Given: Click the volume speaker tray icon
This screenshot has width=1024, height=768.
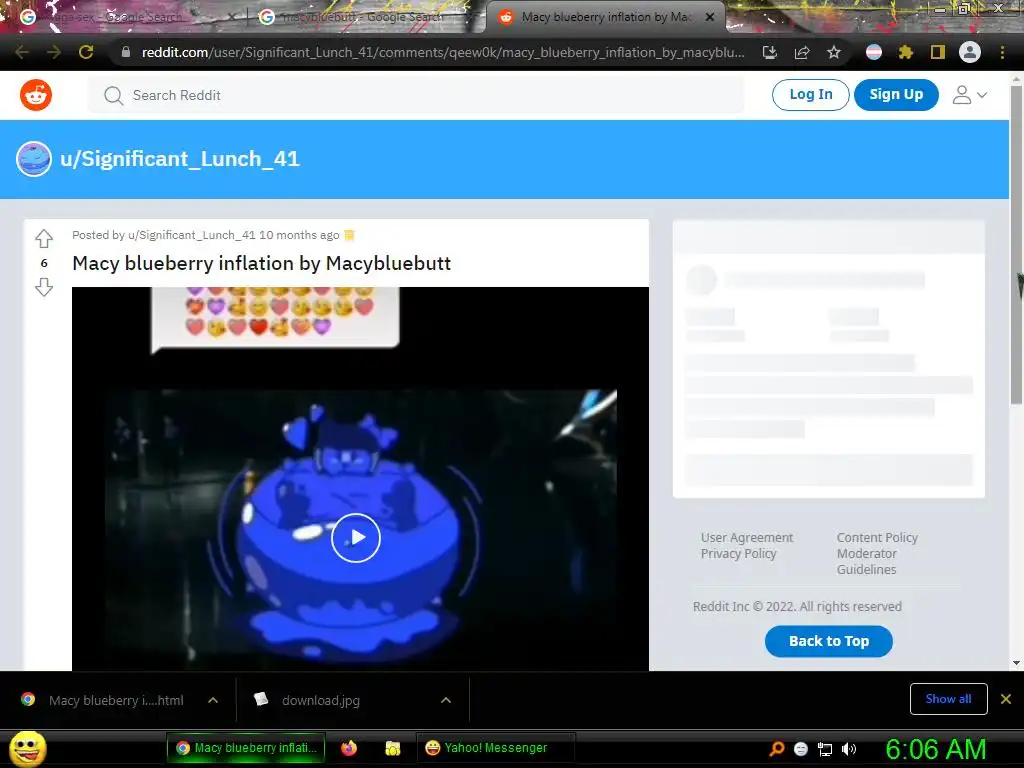Looking at the screenshot, I should (849, 748).
